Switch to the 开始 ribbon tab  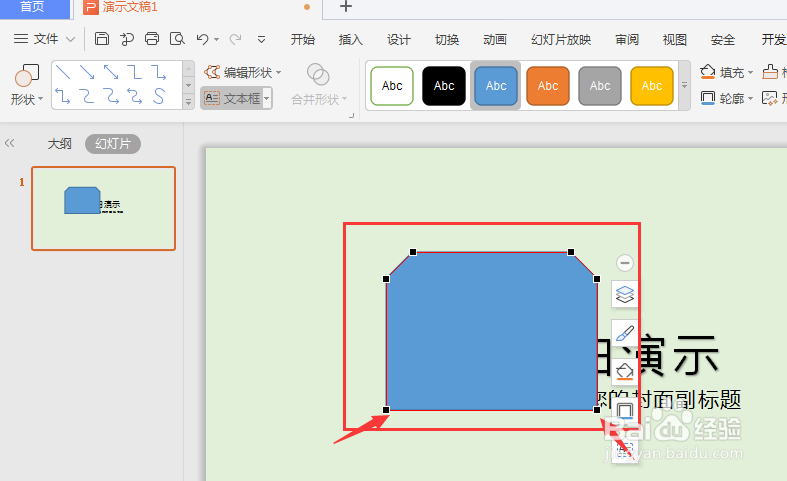click(x=303, y=39)
